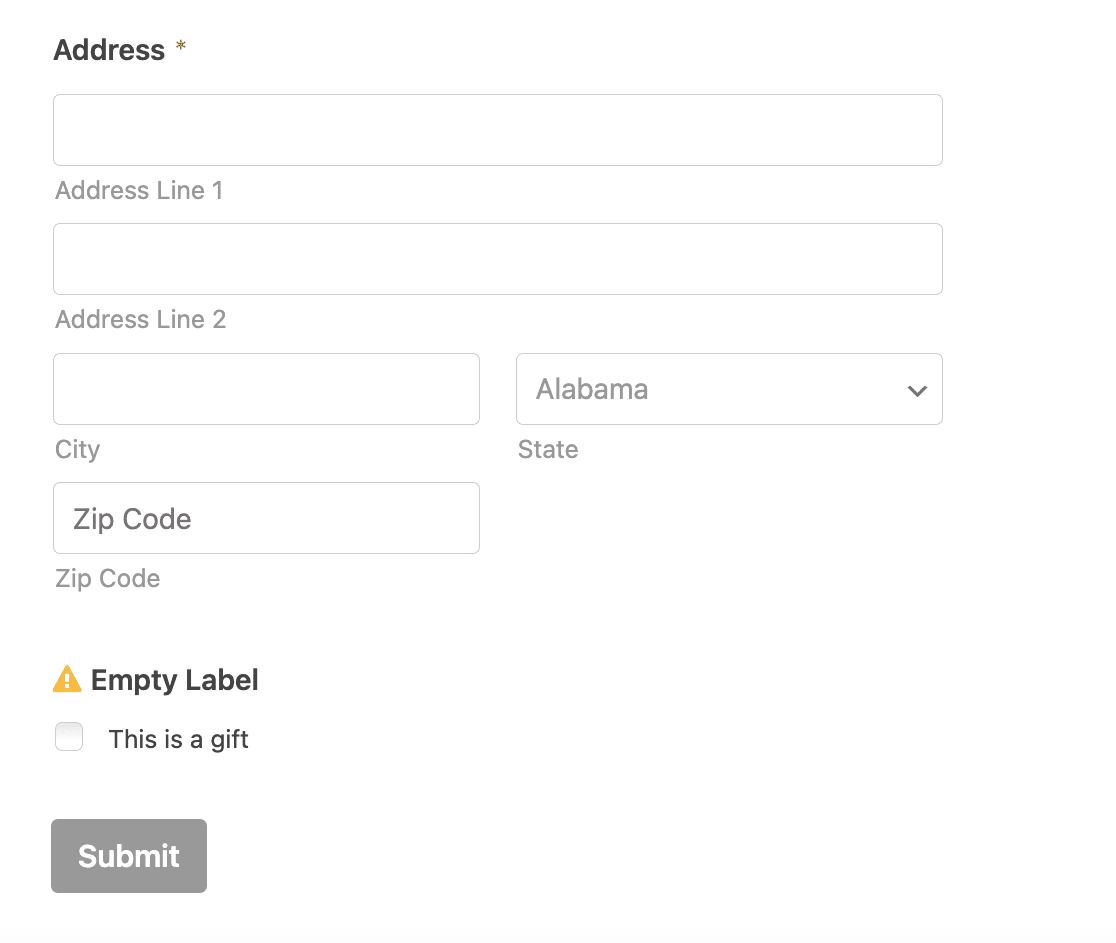Image resolution: width=1116 pixels, height=943 pixels.
Task: Focus the Address Line 1 input field
Action: tap(498, 130)
